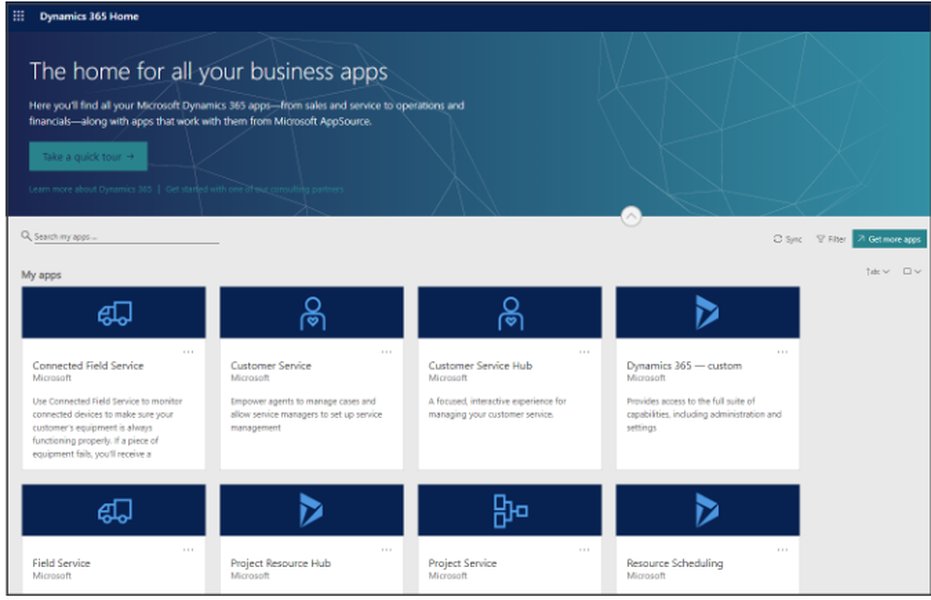
Task: Open more options for Customer Service Hub
Action: 584,352
